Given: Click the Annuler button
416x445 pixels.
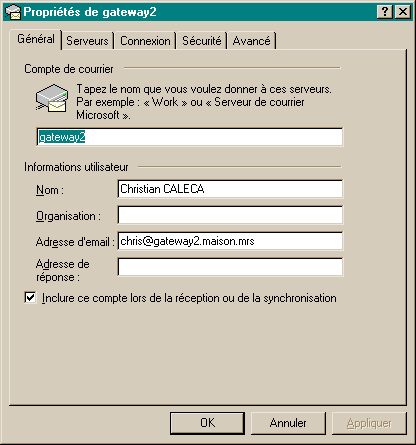Looking at the screenshot, I should 288,423.
